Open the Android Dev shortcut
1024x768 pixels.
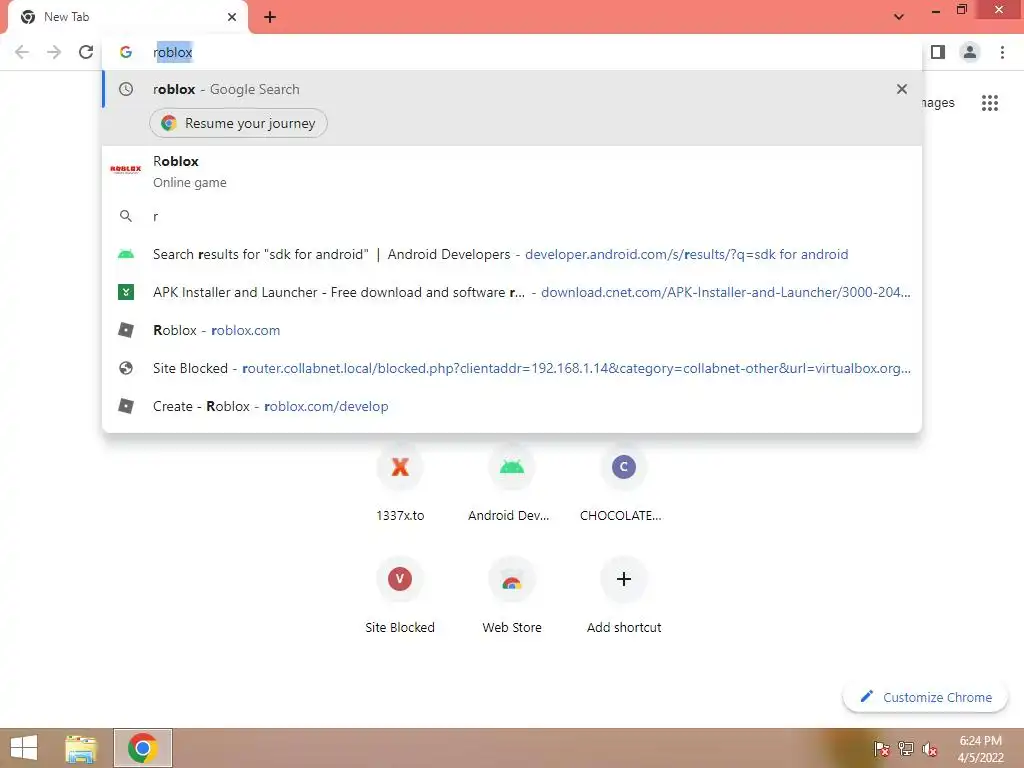pos(511,481)
